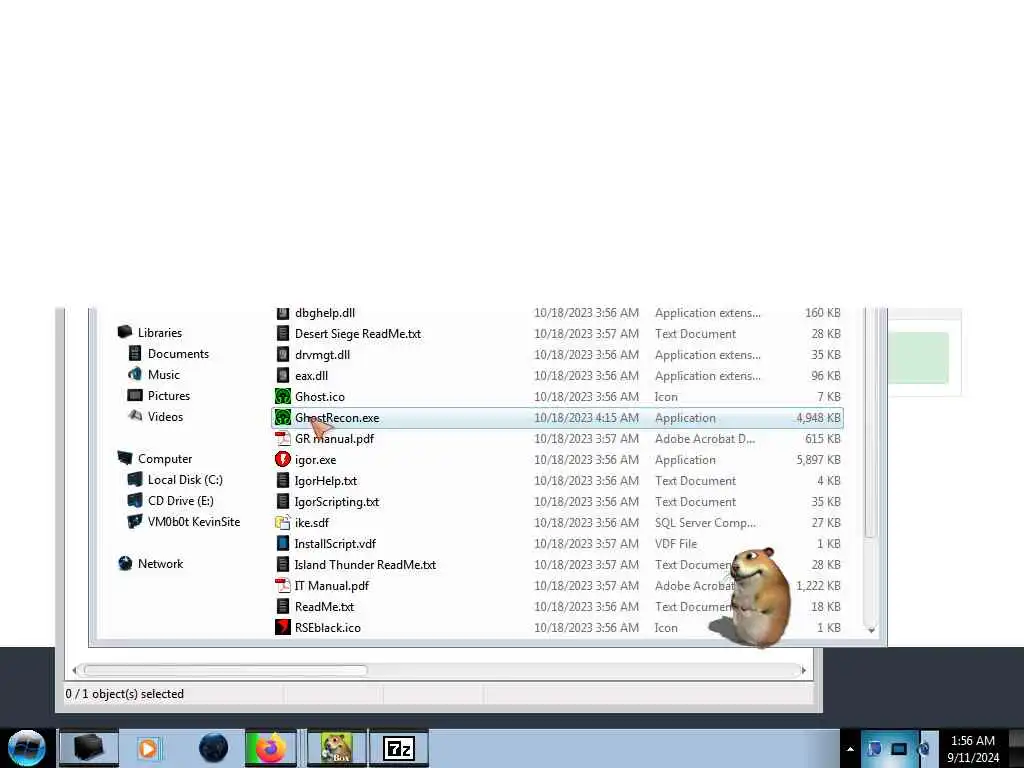
Task: Click the horizontal scrollbar right arrow
Action: click(x=803, y=670)
